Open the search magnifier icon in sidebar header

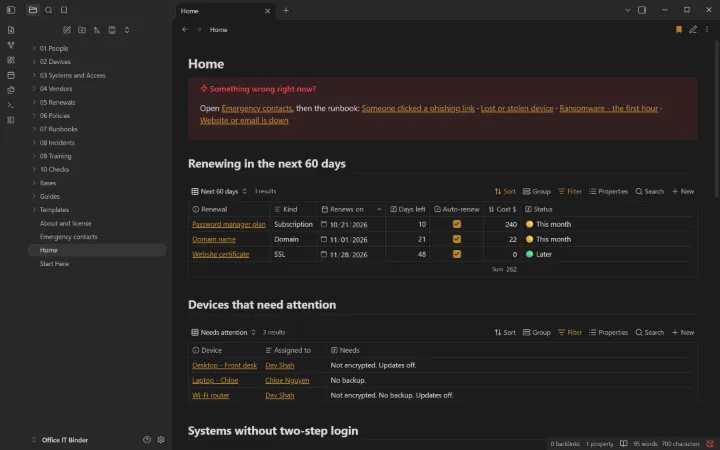tap(48, 10)
